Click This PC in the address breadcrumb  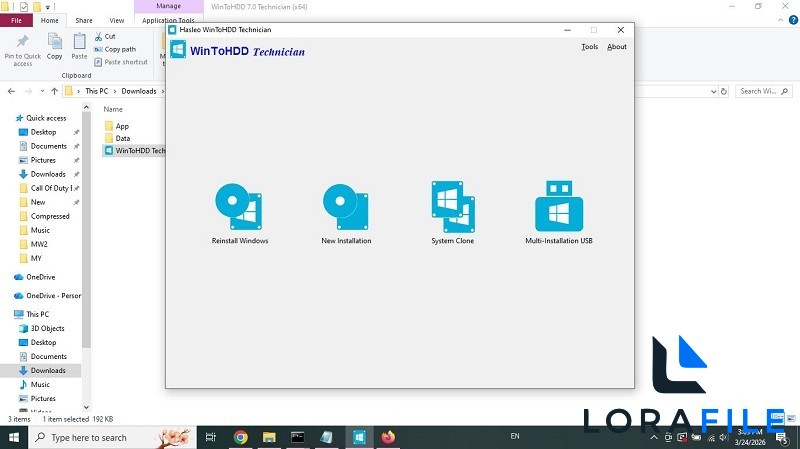pos(96,91)
